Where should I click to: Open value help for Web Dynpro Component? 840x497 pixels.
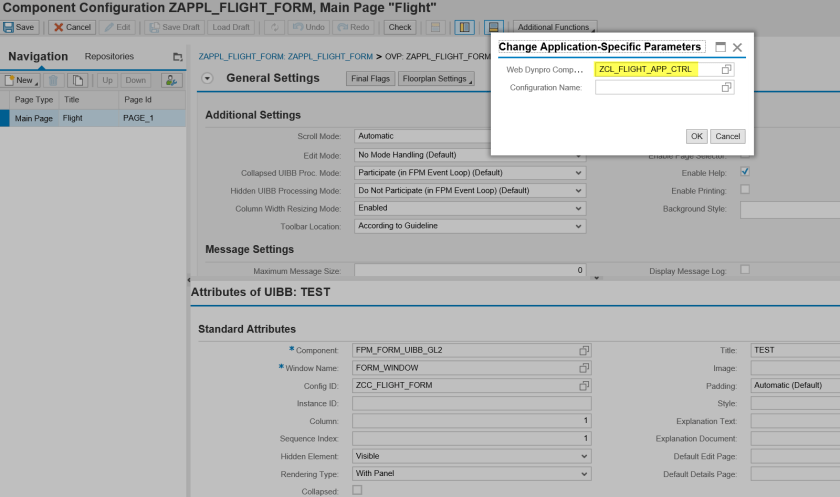click(x=726, y=69)
